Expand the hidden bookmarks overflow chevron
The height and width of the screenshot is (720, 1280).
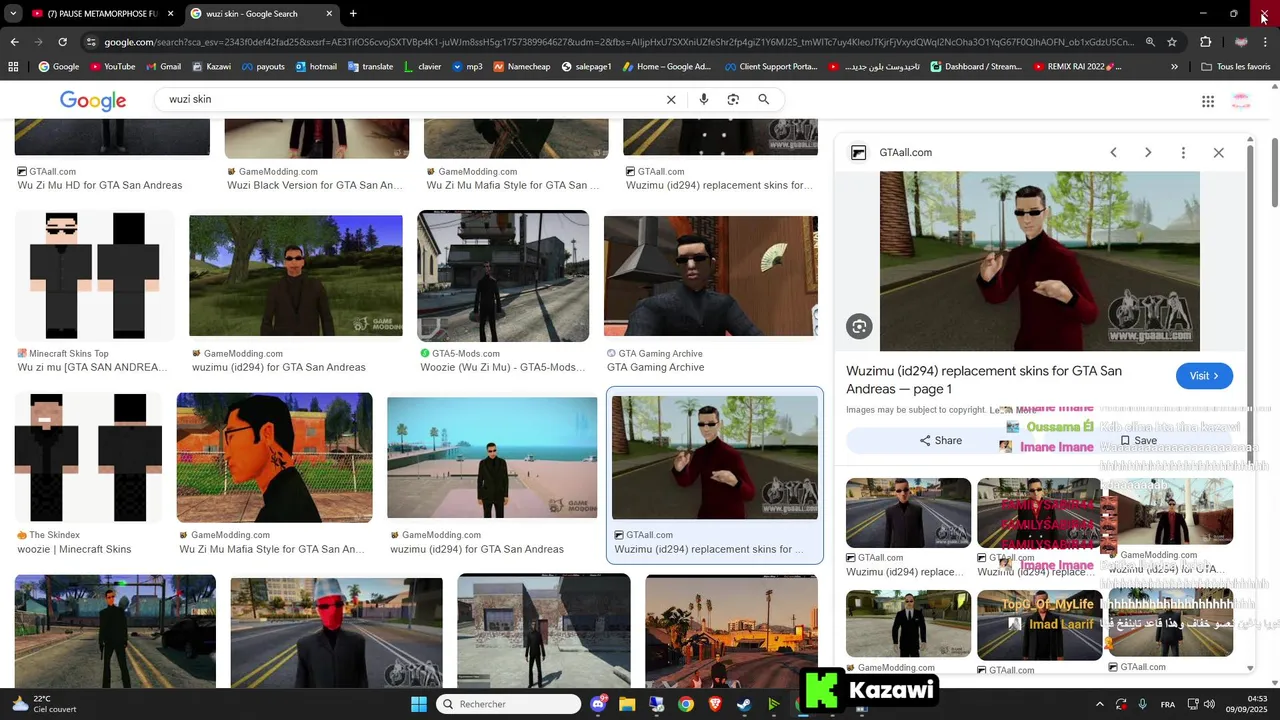[x=1174, y=67]
